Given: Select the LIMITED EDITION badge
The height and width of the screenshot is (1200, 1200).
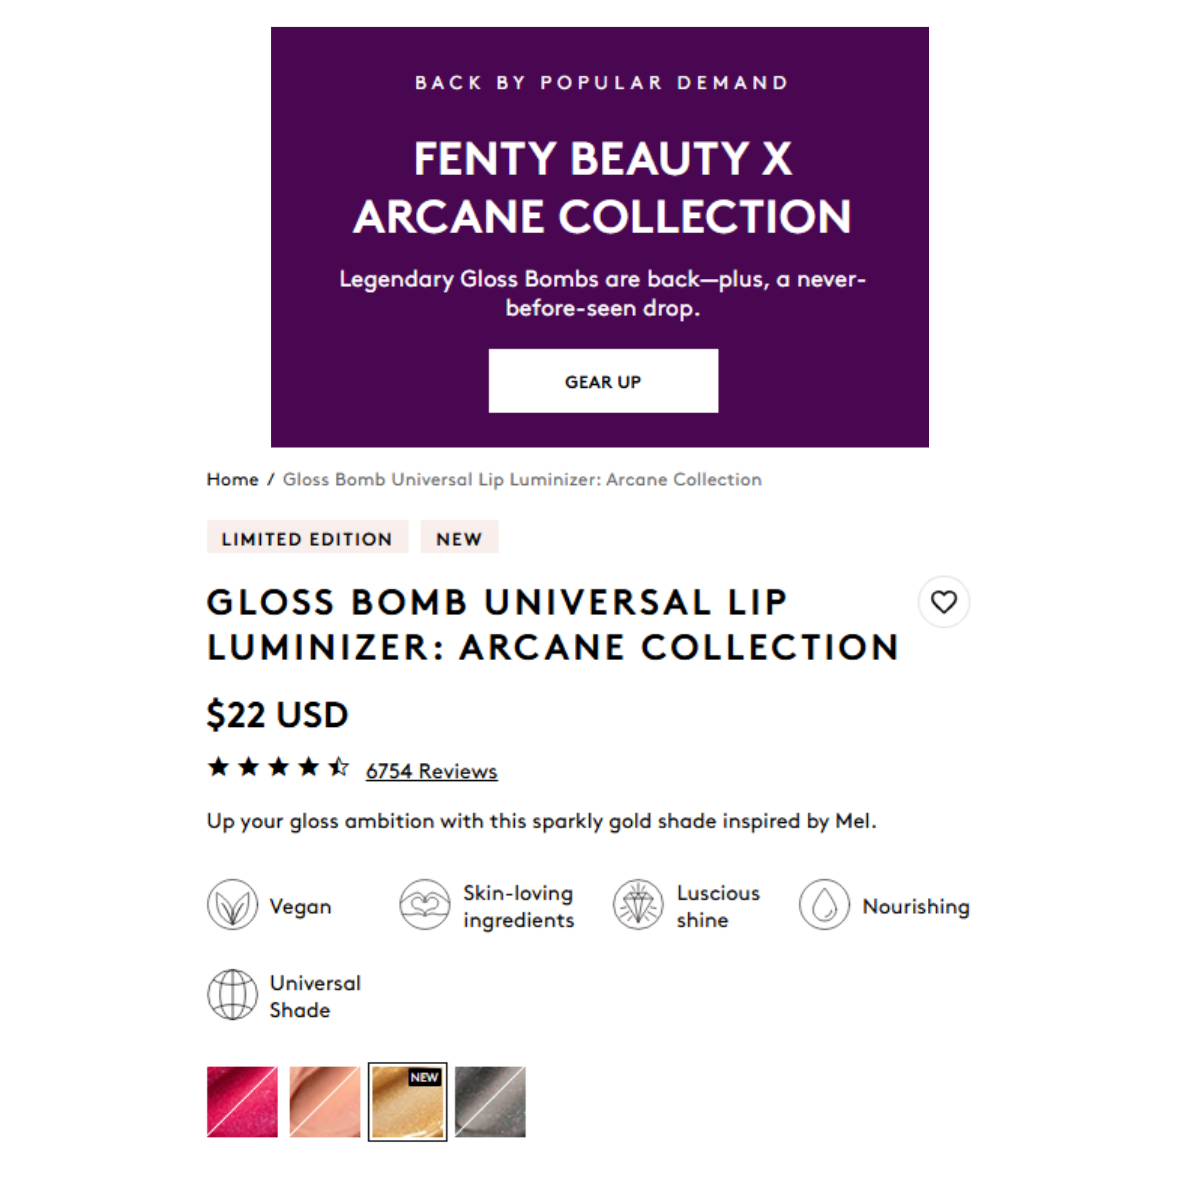Looking at the screenshot, I should tap(307, 537).
